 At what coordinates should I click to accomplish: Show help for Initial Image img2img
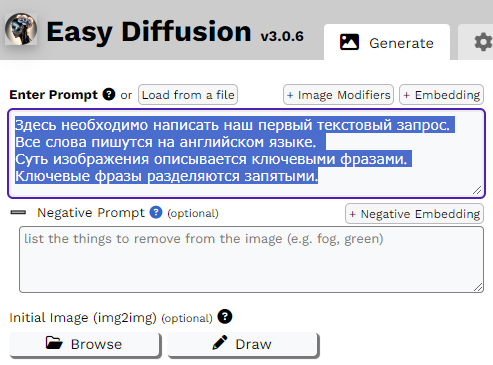[225, 316]
